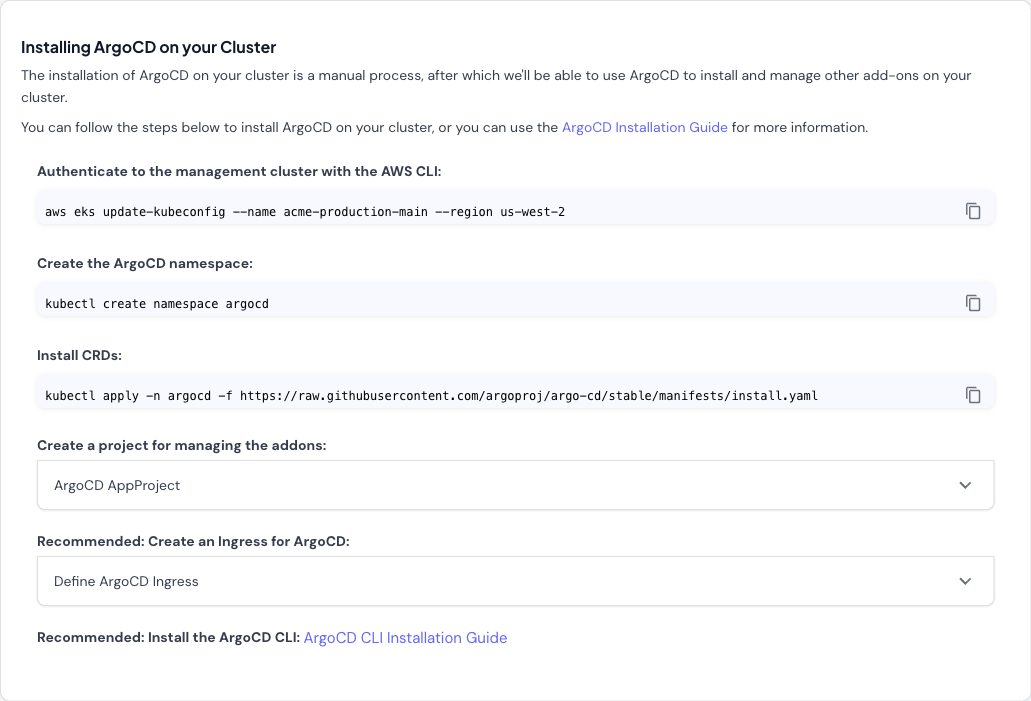Click the copy icon beside the authentication command
This screenshot has width=1031, height=701.
click(973, 211)
